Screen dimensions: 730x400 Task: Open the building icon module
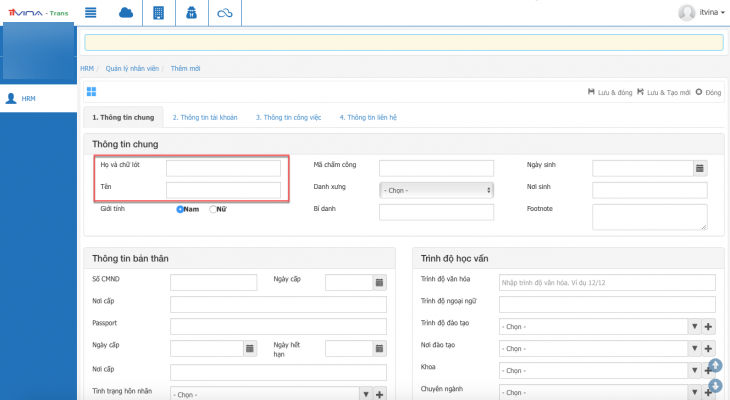[x=157, y=13]
